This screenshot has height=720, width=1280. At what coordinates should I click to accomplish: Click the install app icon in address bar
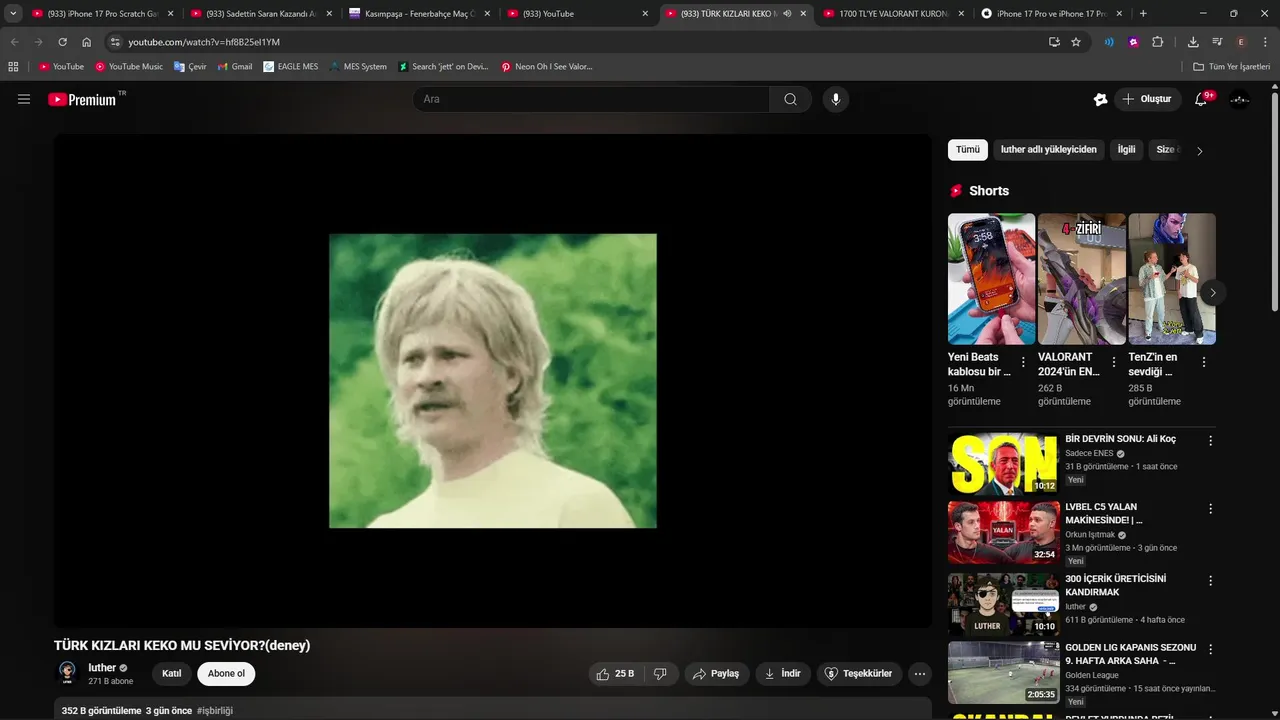[x=1054, y=42]
